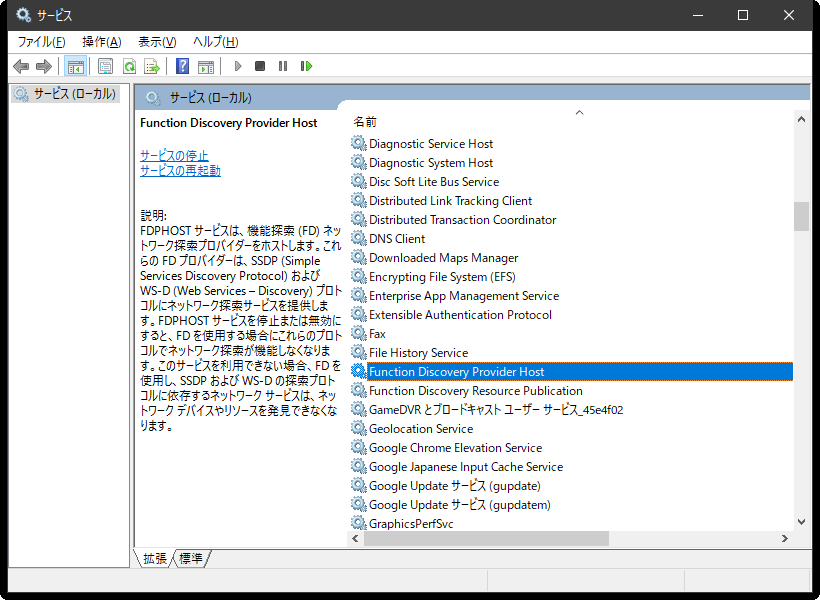Click gear icon beside Geolocation Service
This screenshot has width=820, height=600.
point(358,428)
